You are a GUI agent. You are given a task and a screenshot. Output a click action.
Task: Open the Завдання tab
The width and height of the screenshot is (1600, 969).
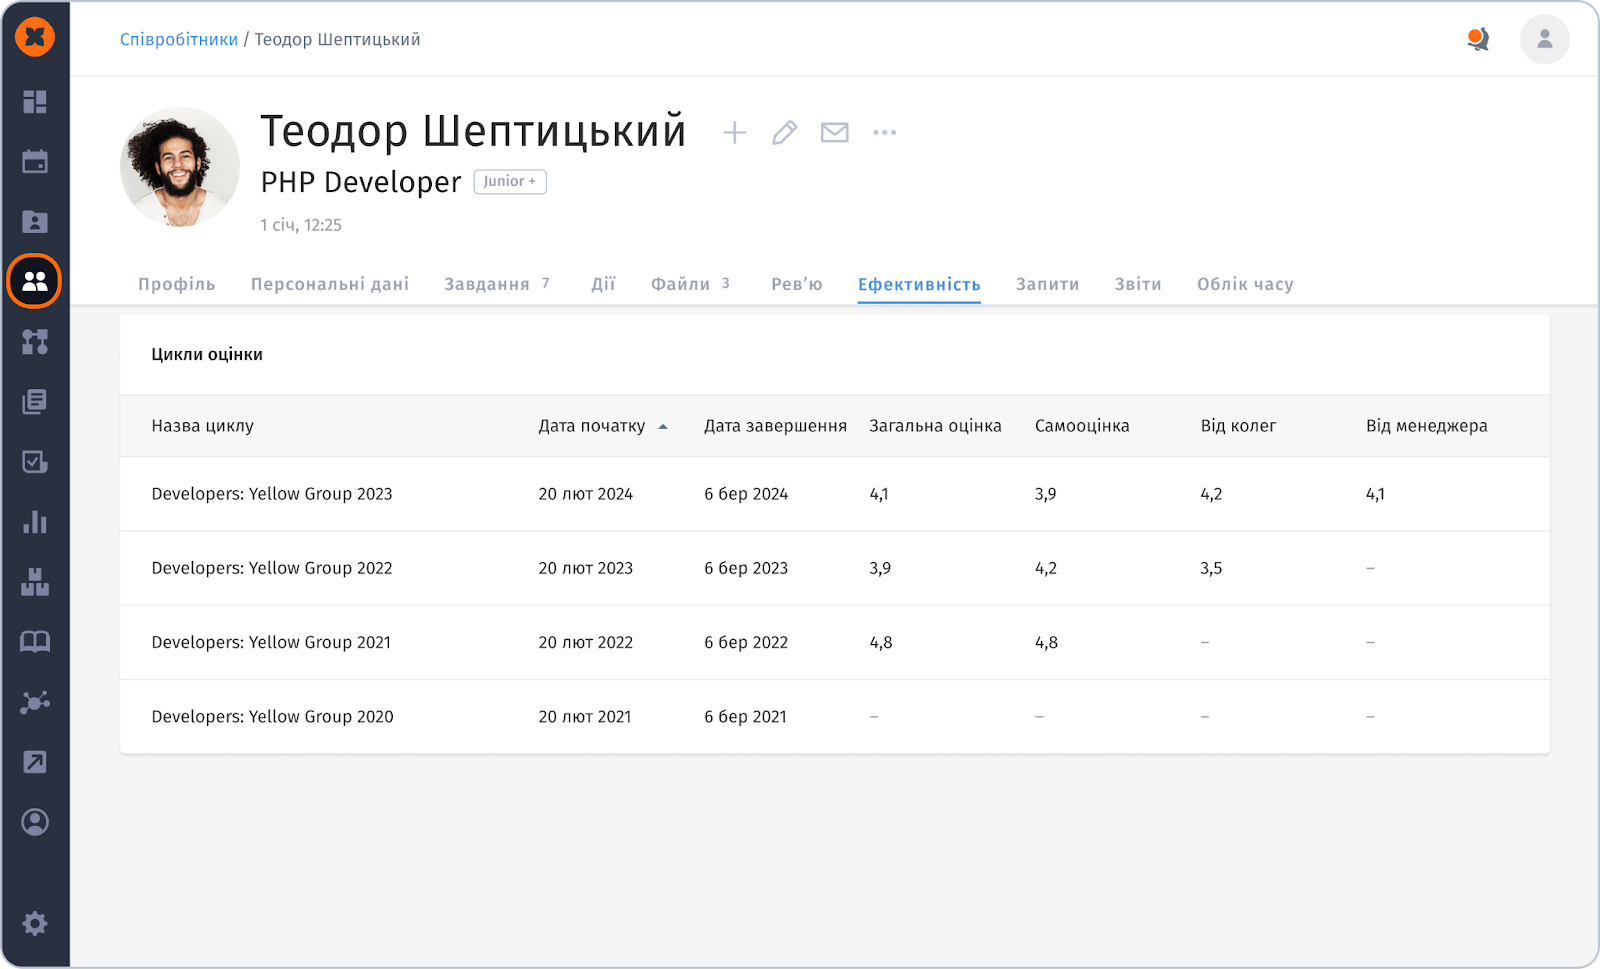[x=487, y=284]
